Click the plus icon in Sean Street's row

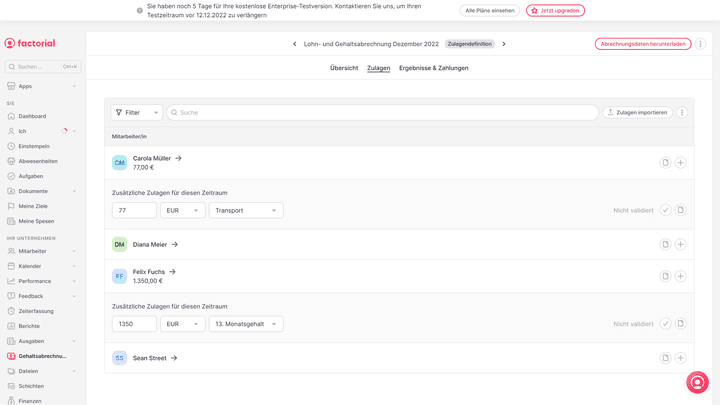[680, 358]
